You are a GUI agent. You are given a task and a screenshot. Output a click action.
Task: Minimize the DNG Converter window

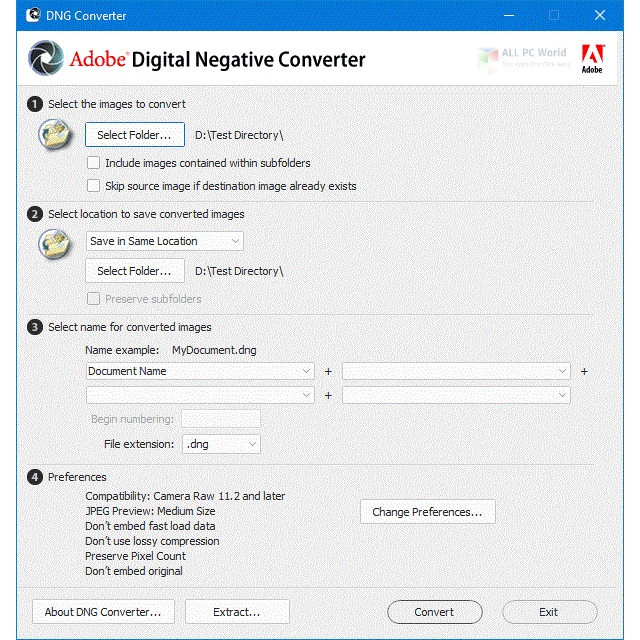pos(509,15)
